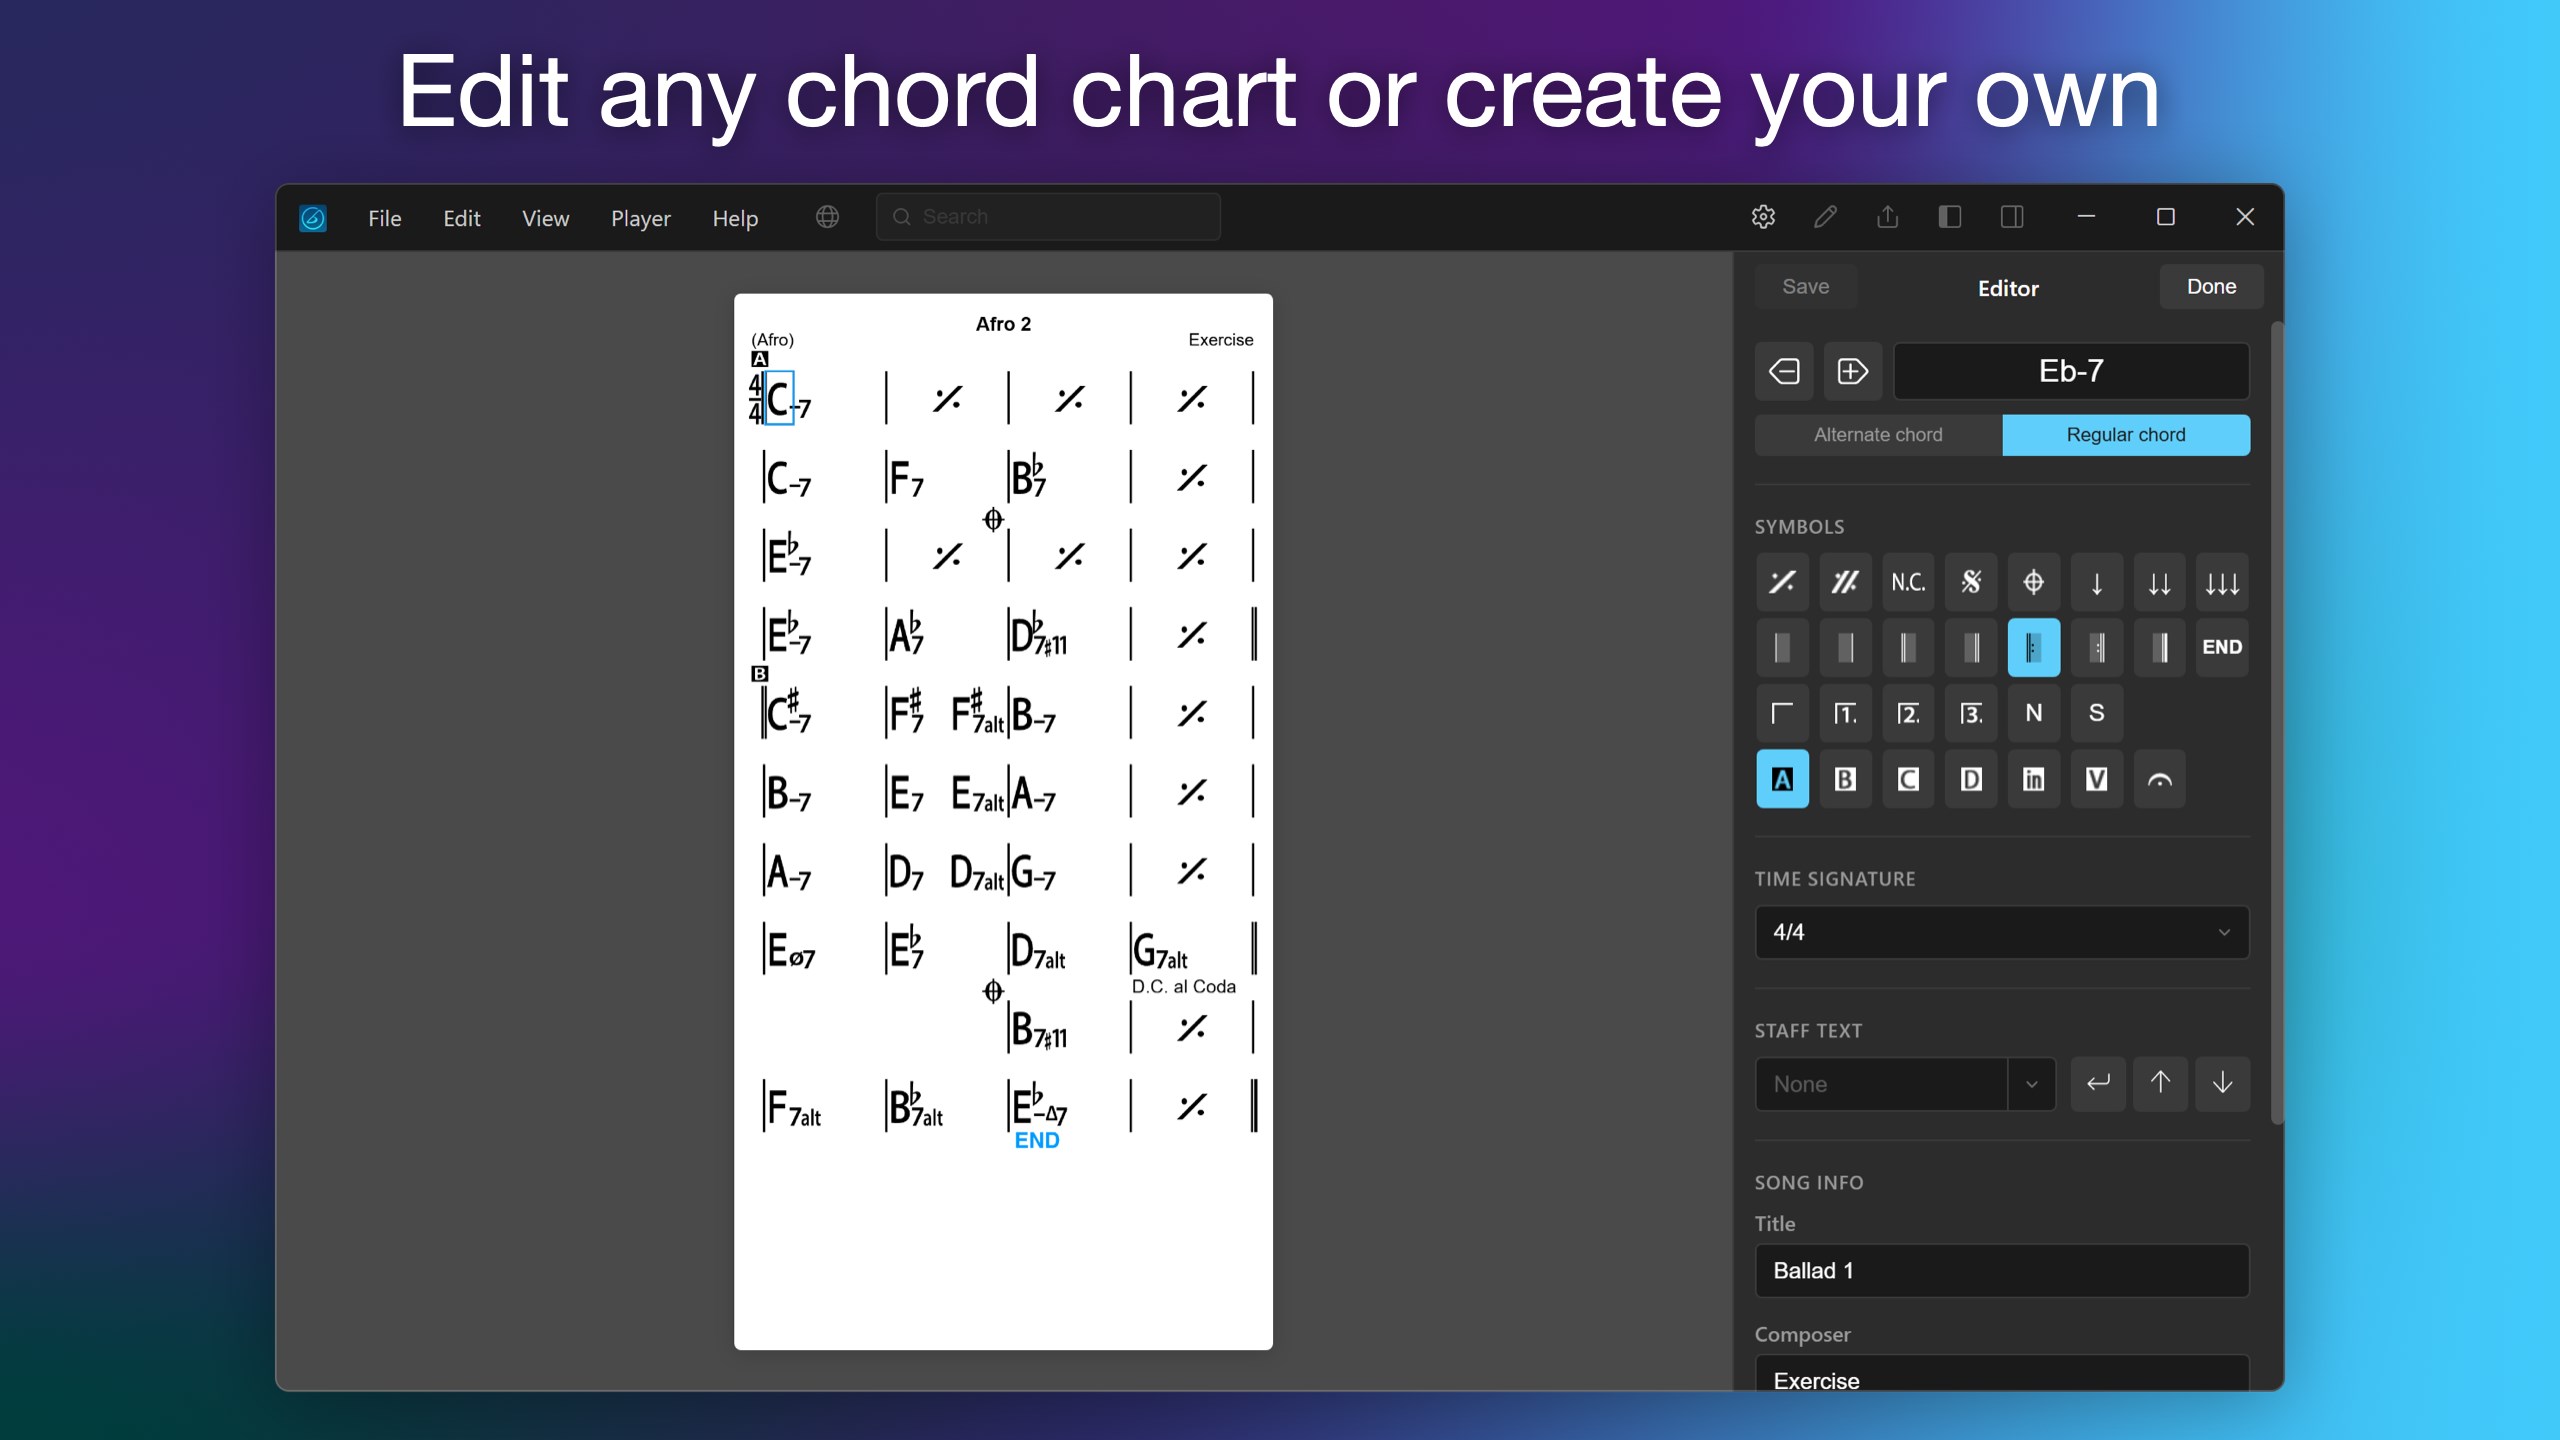2560x1440 pixels.
Task: Click the delete chord backspace icon
Action: coord(1784,372)
